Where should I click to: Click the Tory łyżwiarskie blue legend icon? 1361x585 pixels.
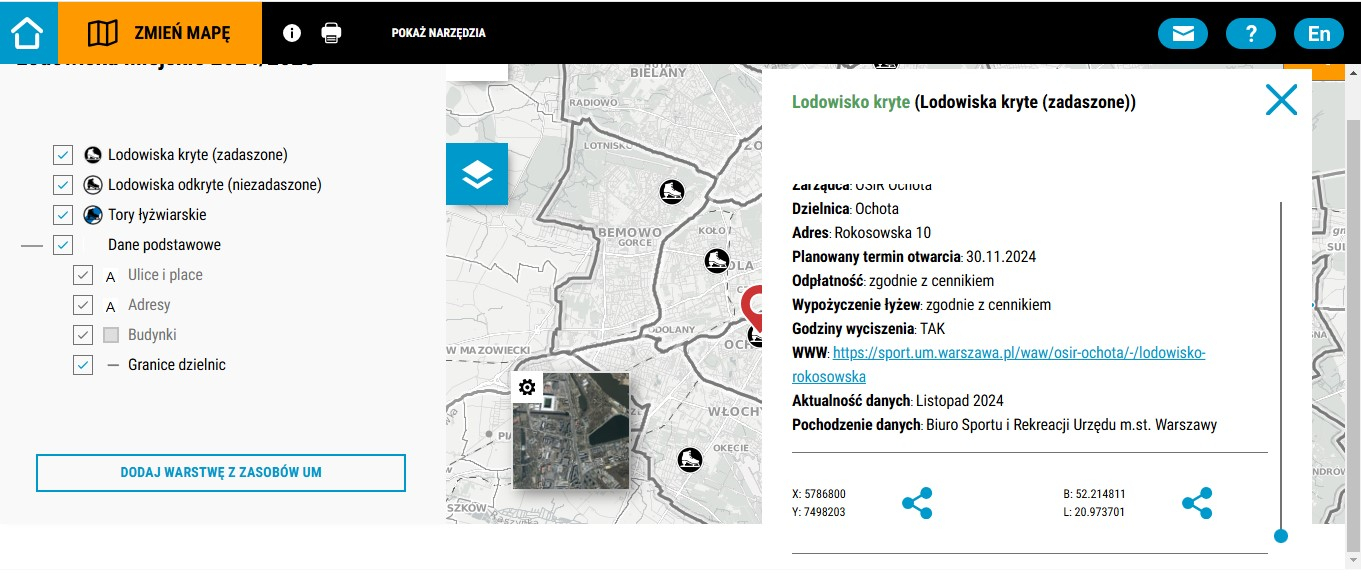click(93, 215)
